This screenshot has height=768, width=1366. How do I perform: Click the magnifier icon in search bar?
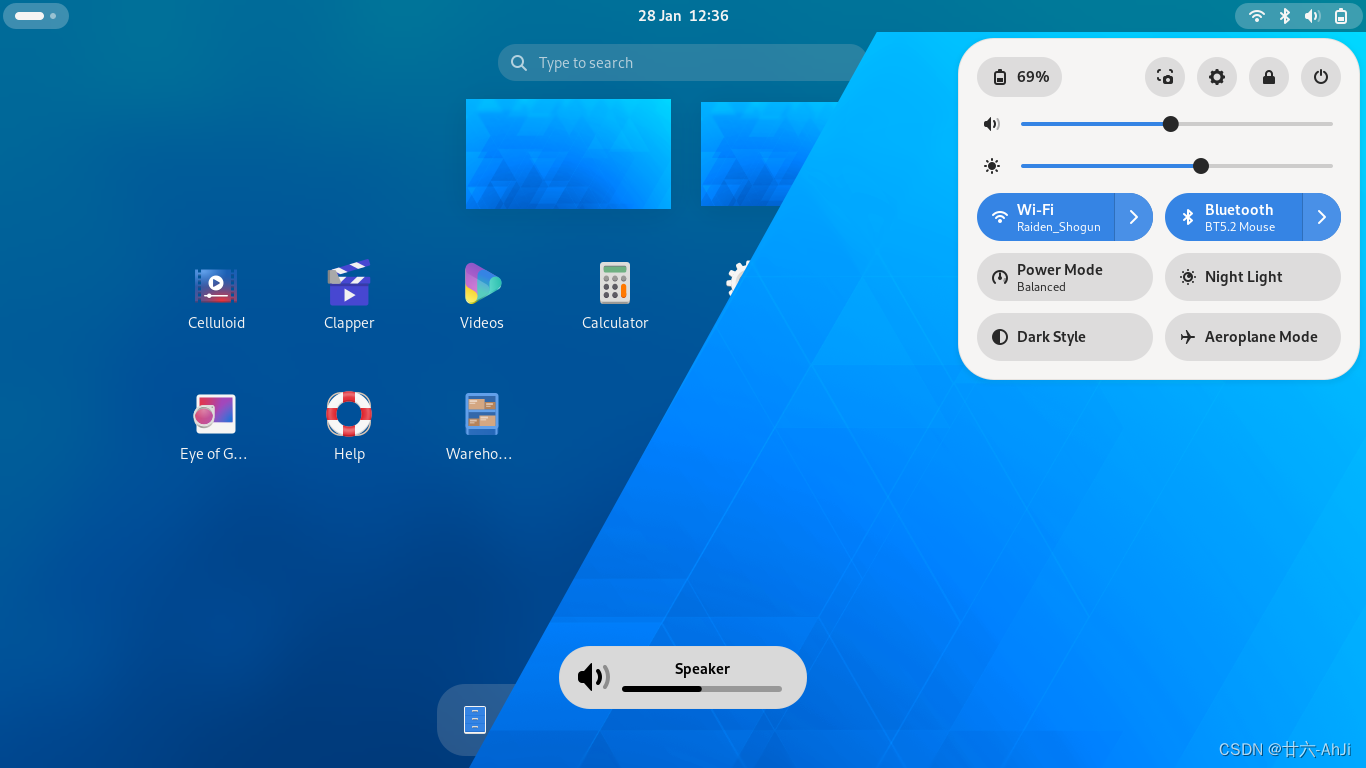[x=519, y=63]
